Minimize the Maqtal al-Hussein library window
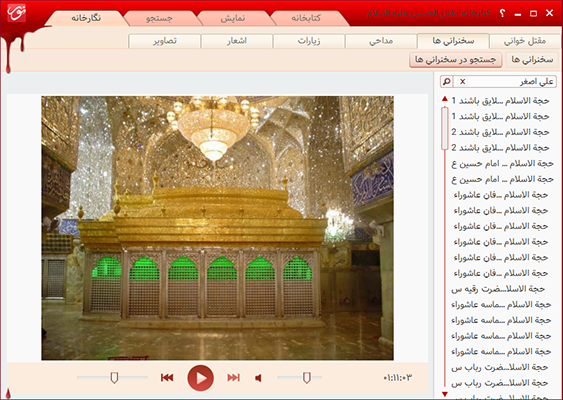This screenshot has height=400, width=563. [517, 14]
